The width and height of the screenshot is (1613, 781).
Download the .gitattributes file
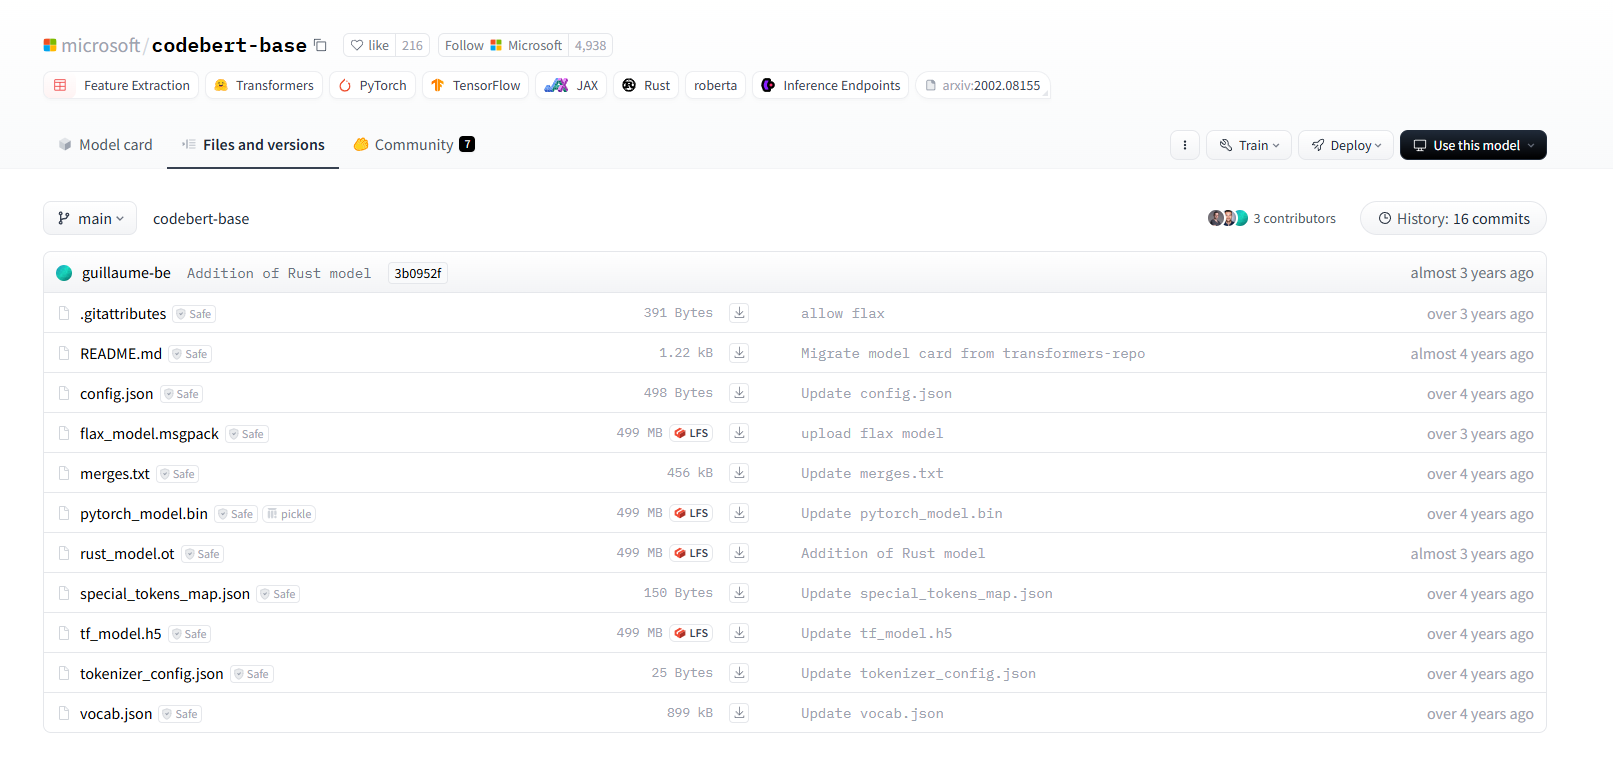(x=739, y=313)
